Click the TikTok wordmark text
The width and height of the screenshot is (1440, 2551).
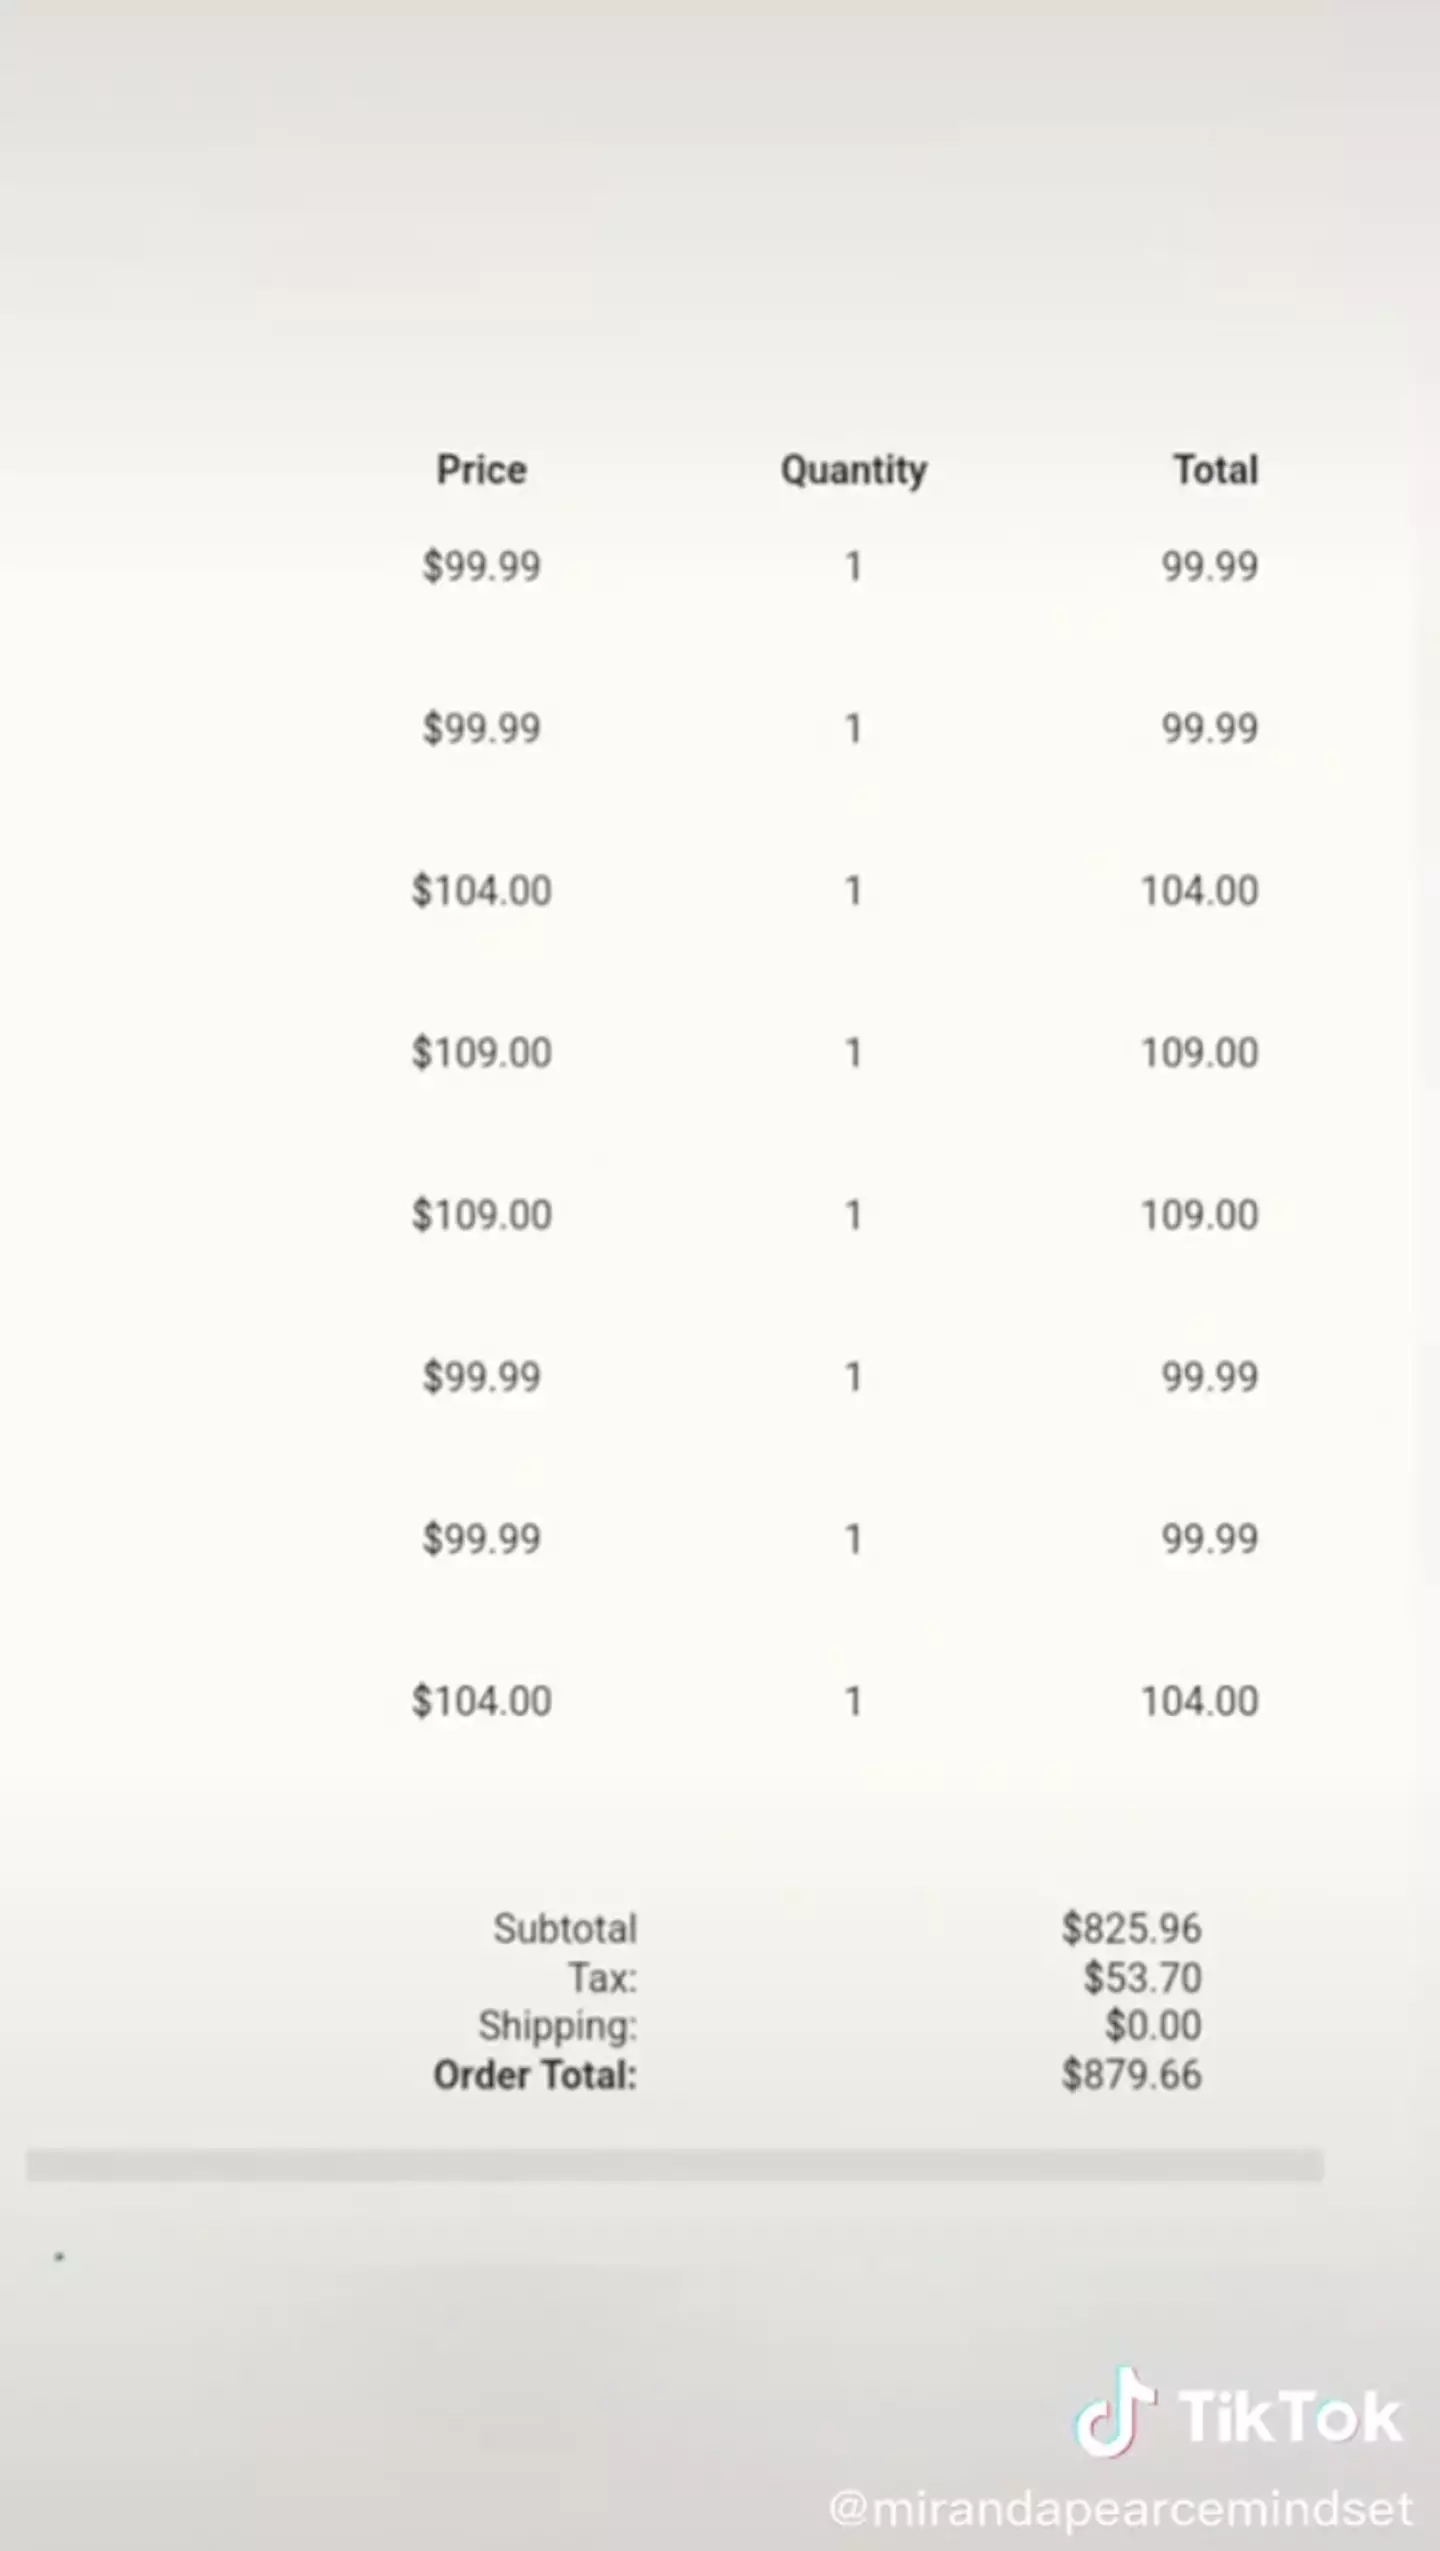pos(1290,2418)
